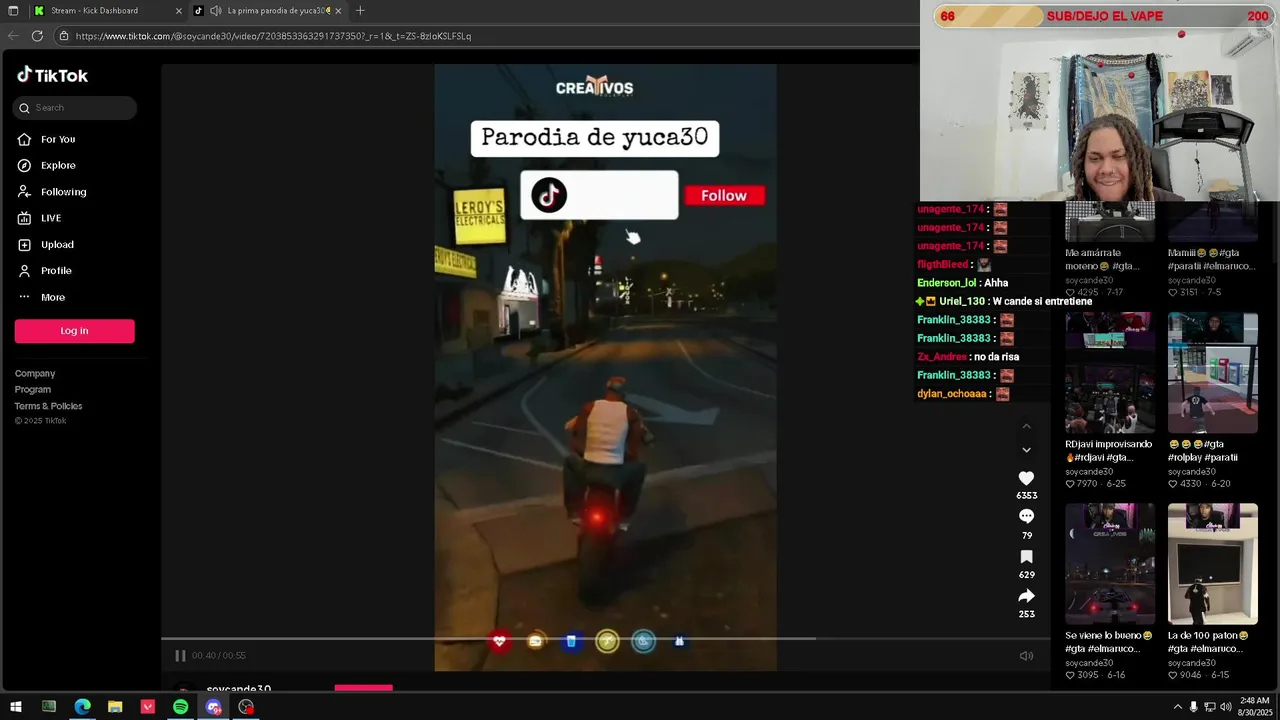The width and height of the screenshot is (1280, 720).
Task: Open the Explore page
Action: [x=58, y=165]
